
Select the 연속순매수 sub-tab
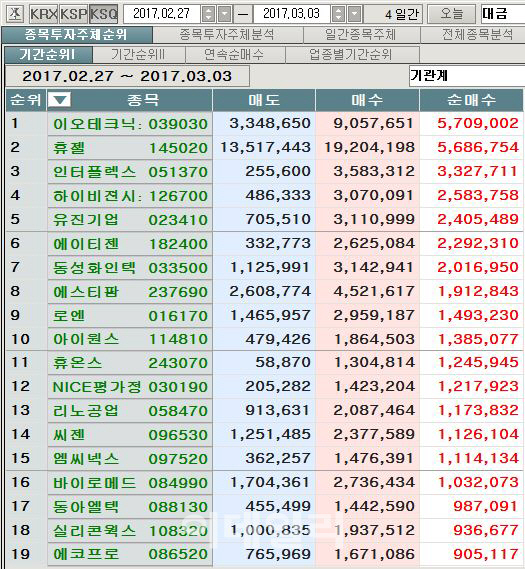[x=235, y=54]
